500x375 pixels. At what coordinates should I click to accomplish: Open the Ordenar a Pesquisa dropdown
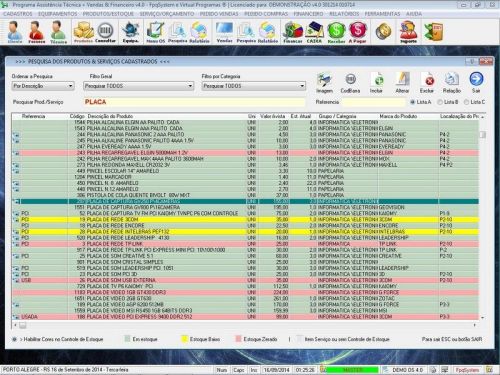(x=43, y=86)
